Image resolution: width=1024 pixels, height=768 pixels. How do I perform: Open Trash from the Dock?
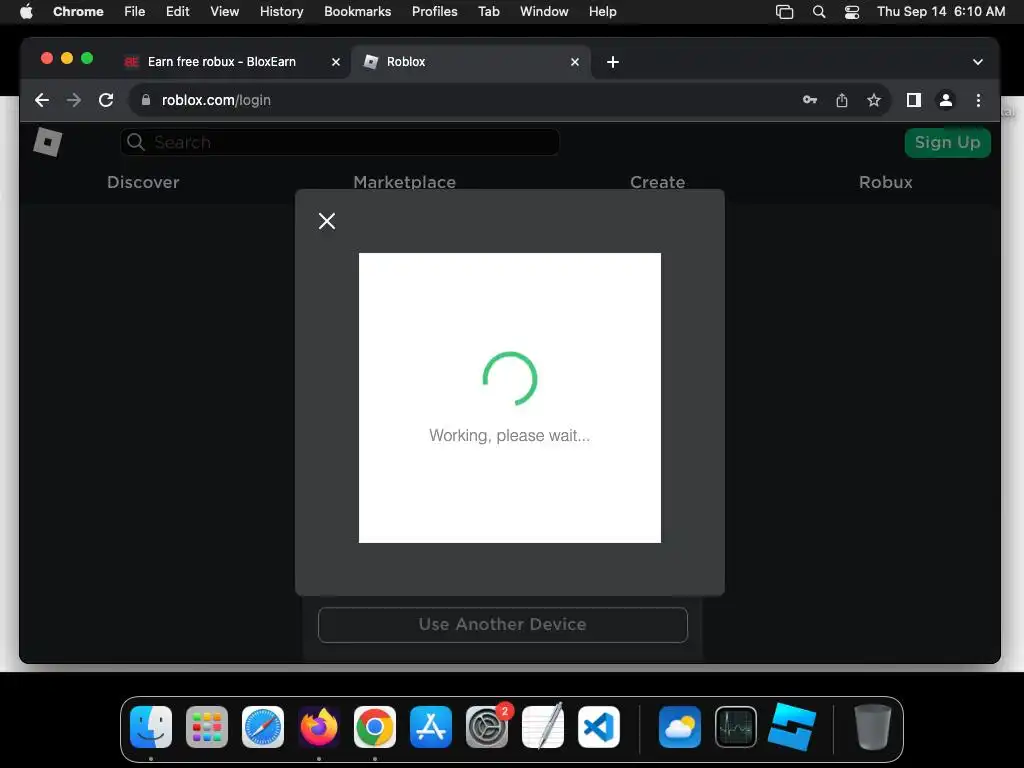pos(872,727)
